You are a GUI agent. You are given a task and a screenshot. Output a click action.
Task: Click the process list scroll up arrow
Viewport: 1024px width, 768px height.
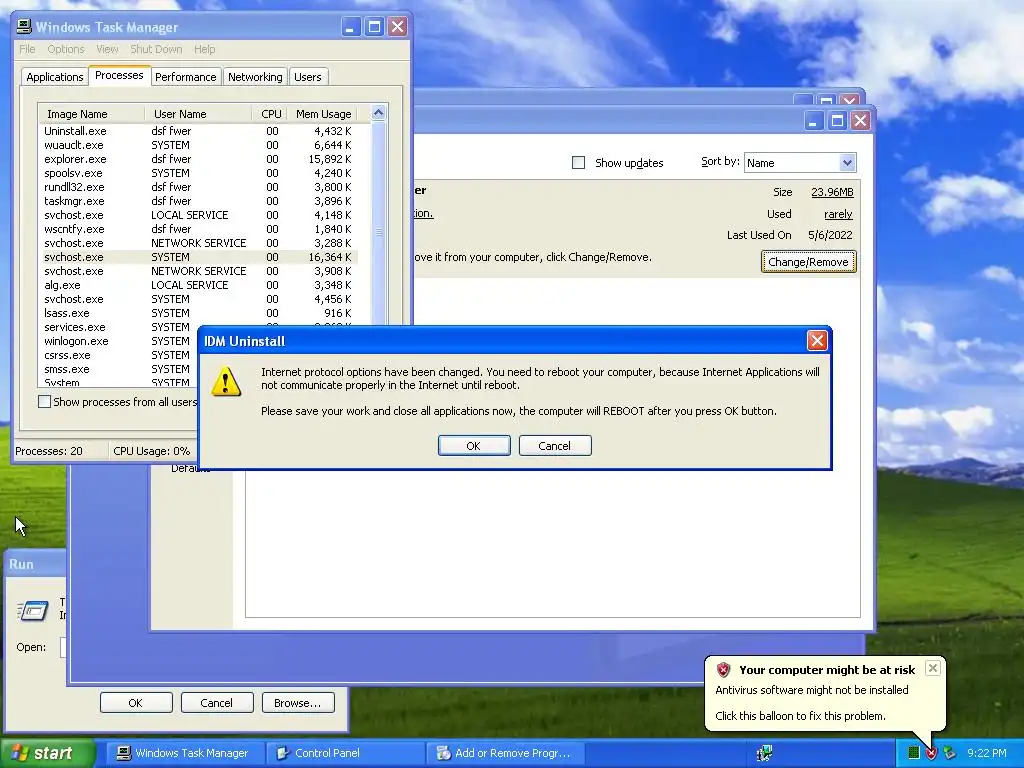coord(378,113)
